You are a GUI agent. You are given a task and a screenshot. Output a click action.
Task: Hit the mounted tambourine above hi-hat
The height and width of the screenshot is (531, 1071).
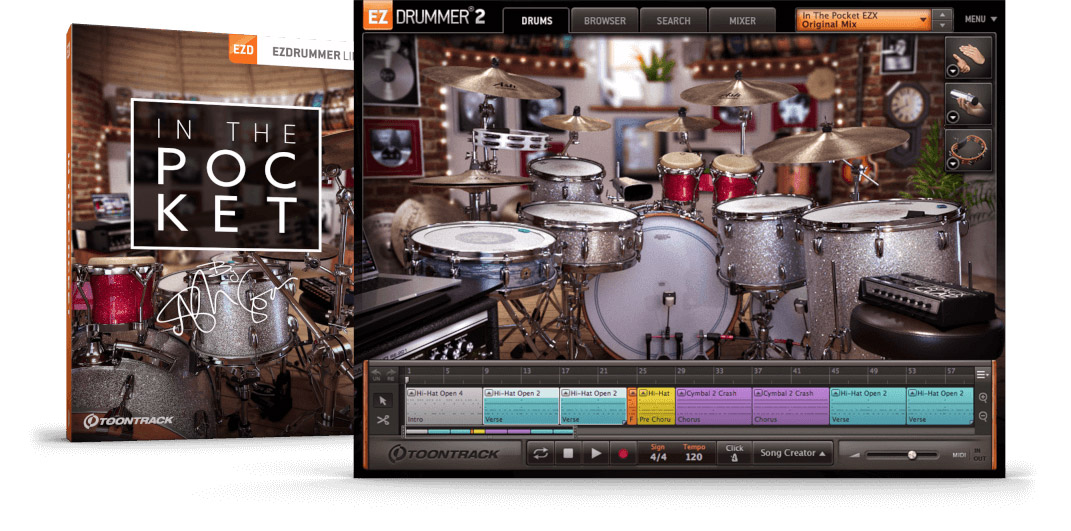(512, 139)
